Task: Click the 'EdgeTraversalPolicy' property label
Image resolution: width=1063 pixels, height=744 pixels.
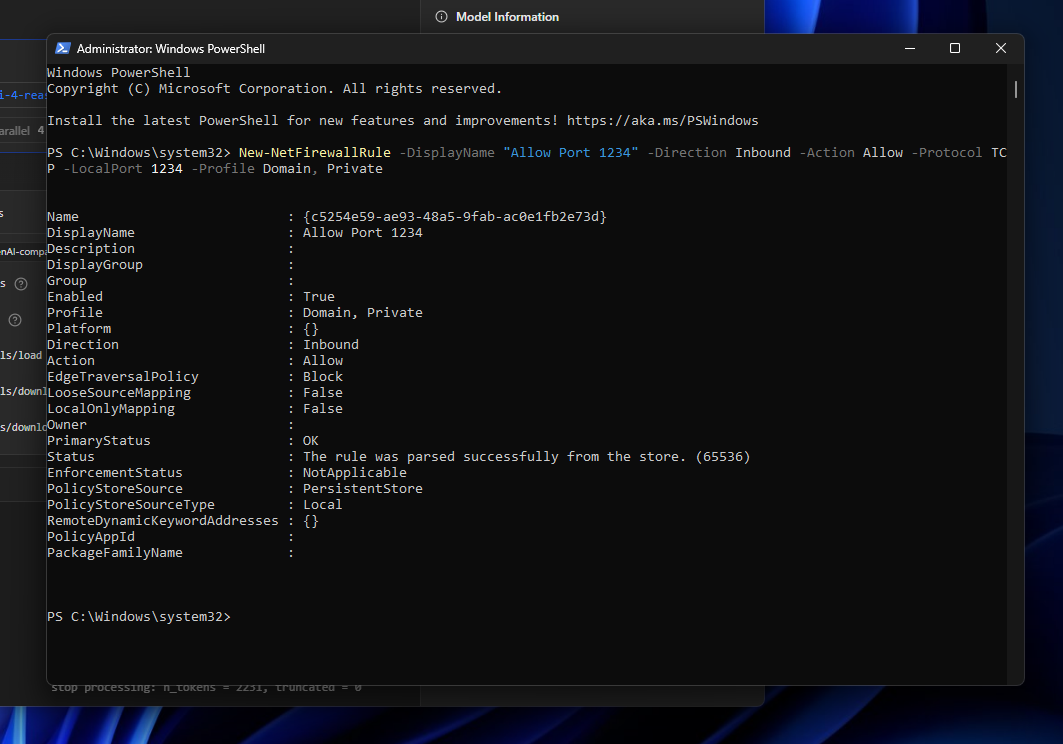Action: tap(123, 376)
